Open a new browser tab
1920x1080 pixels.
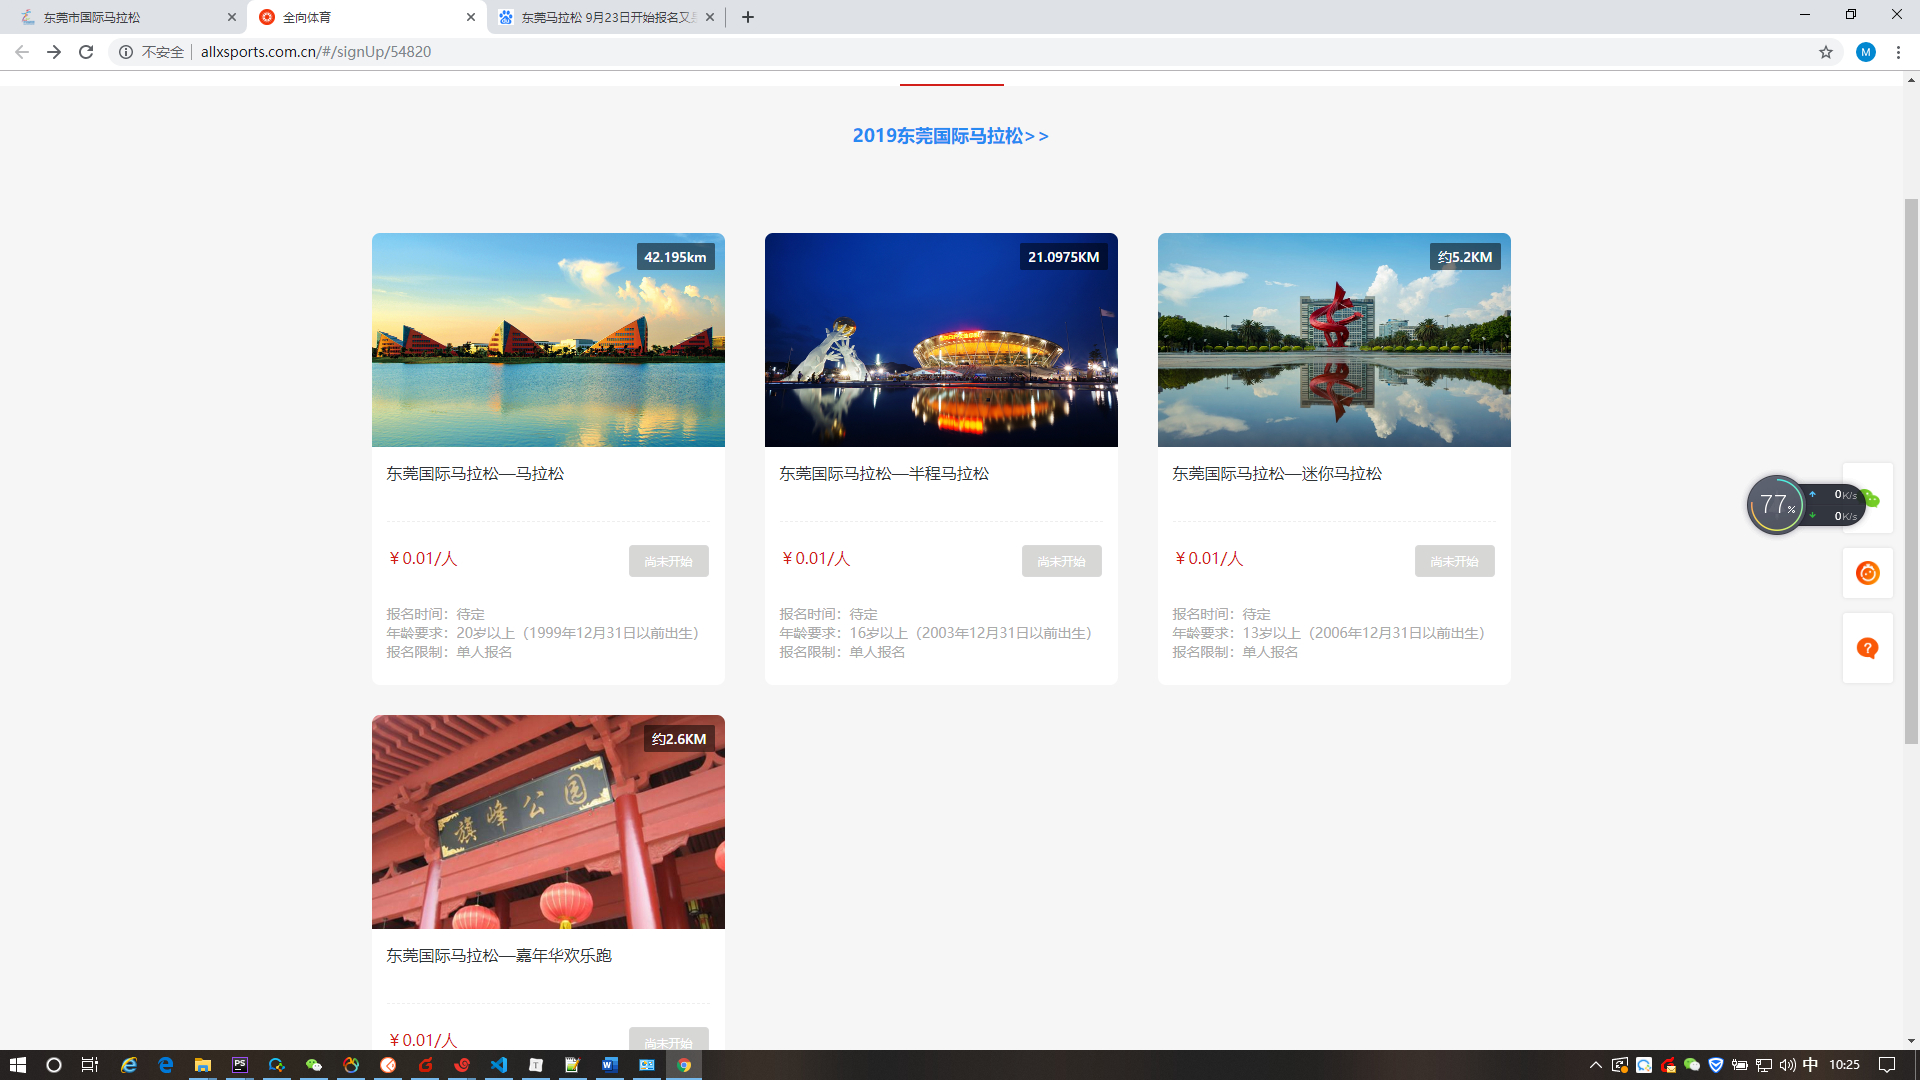coord(747,17)
